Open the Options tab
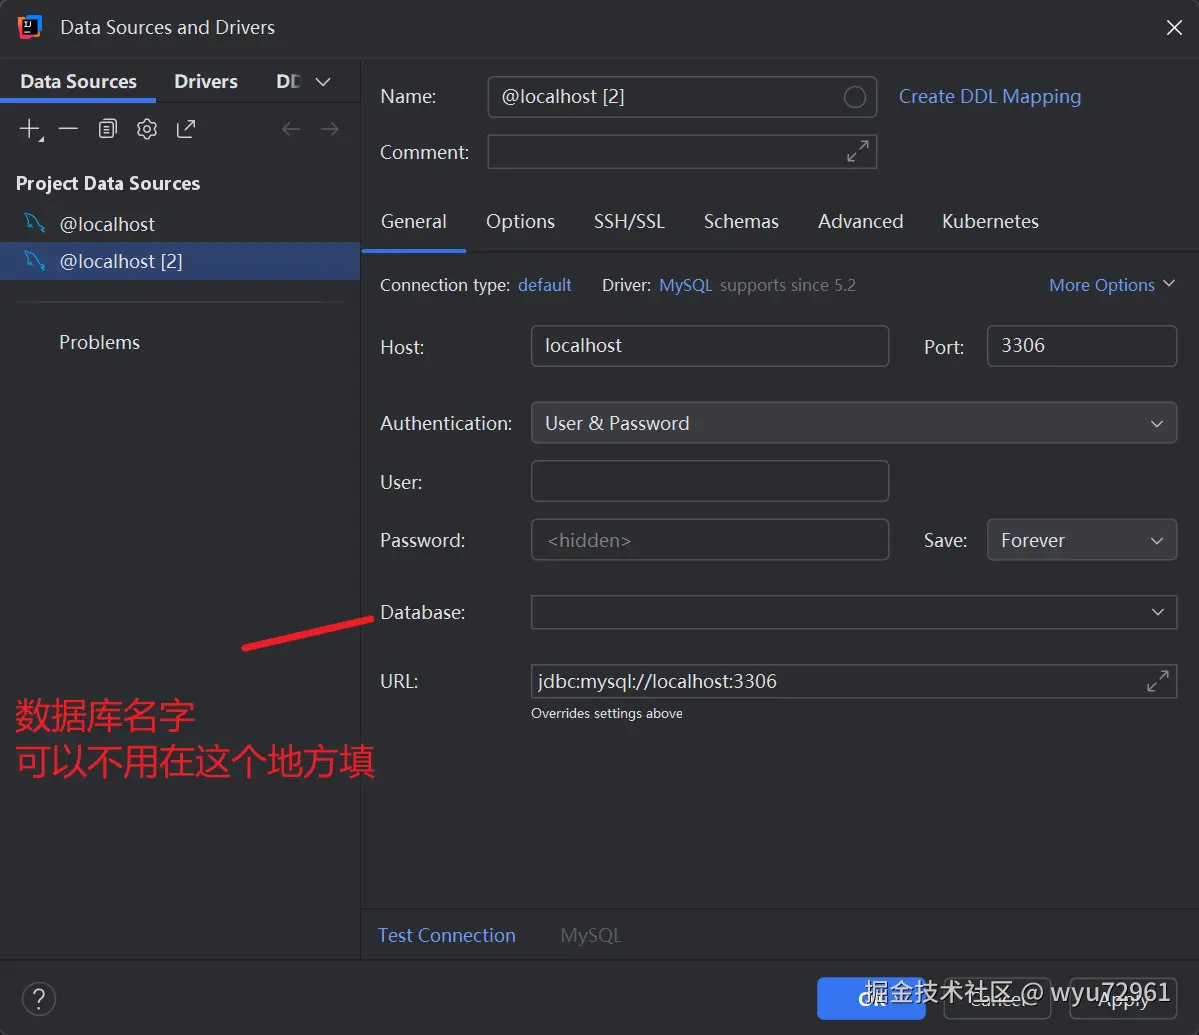This screenshot has height=1035, width=1199. click(521, 222)
